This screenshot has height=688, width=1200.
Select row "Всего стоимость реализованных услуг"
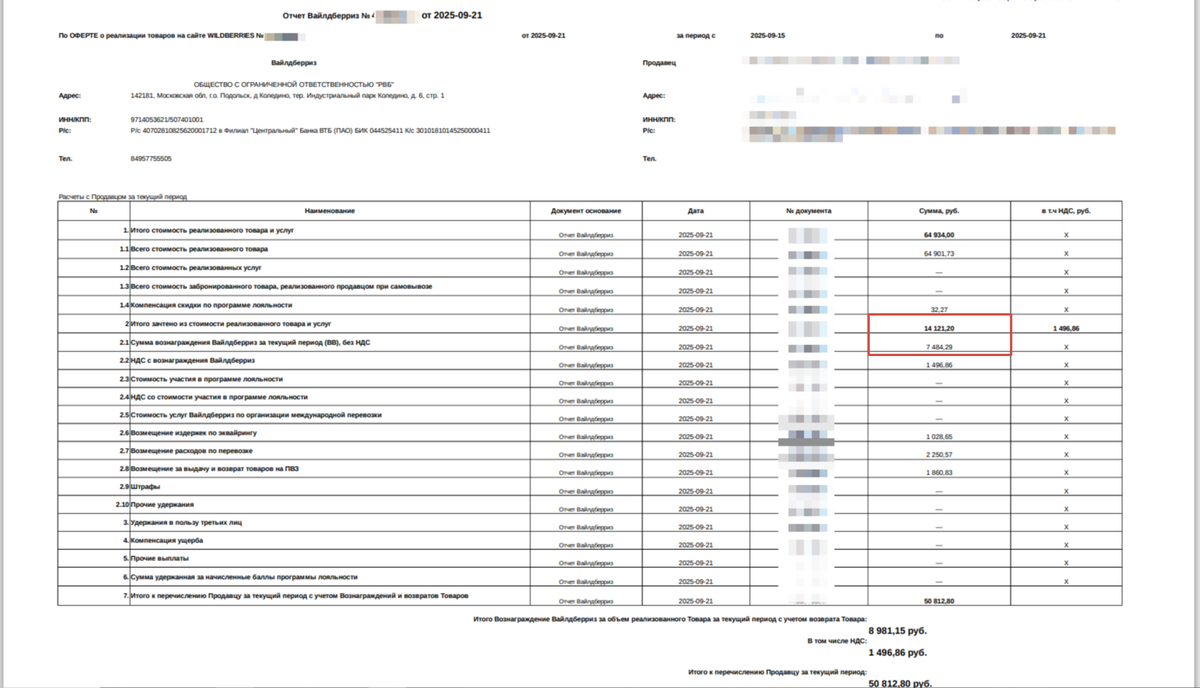click(x=590, y=269)
